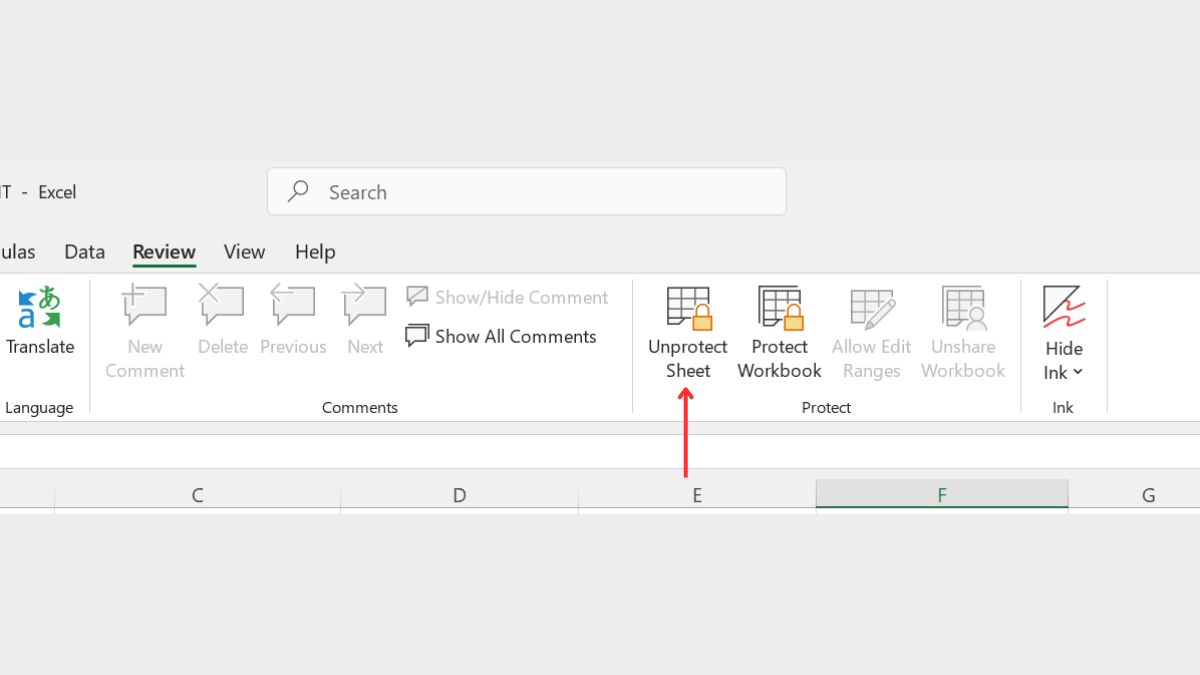Expand the Hide Ink dropdown
The width and height of the screenshot is (1200, 675).
1064,372
